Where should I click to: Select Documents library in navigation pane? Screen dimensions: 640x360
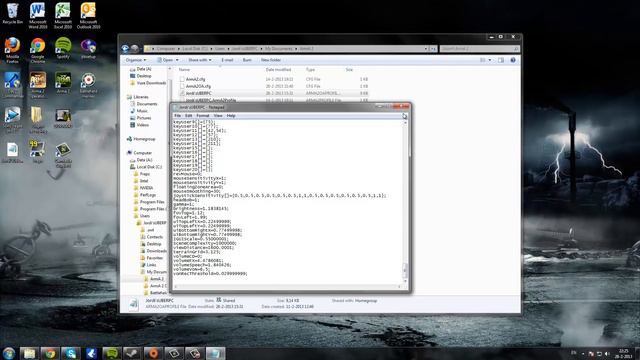coord(147,104)
